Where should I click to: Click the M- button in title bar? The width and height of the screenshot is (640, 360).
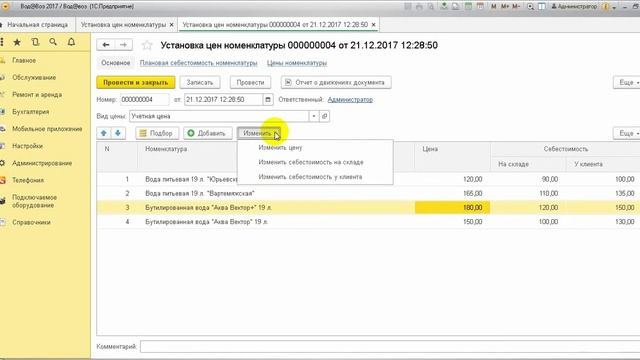pos(516,7)
